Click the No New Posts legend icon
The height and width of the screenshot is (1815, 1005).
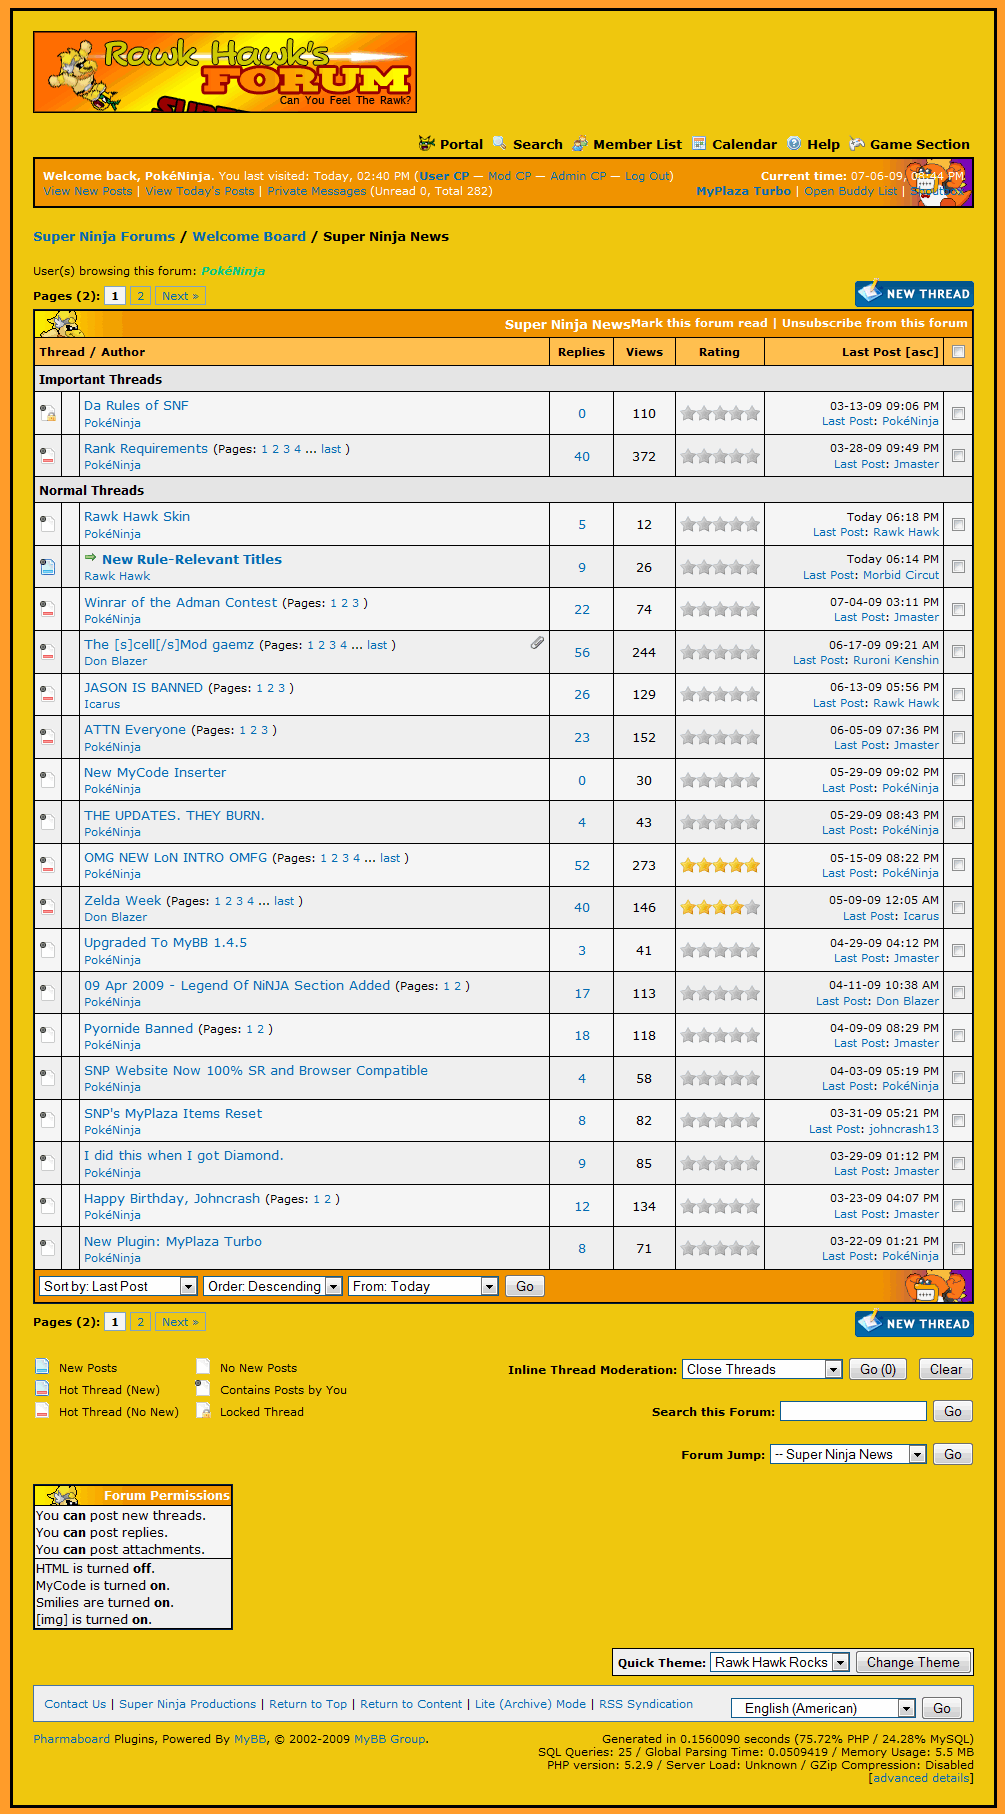[203, 1366]
